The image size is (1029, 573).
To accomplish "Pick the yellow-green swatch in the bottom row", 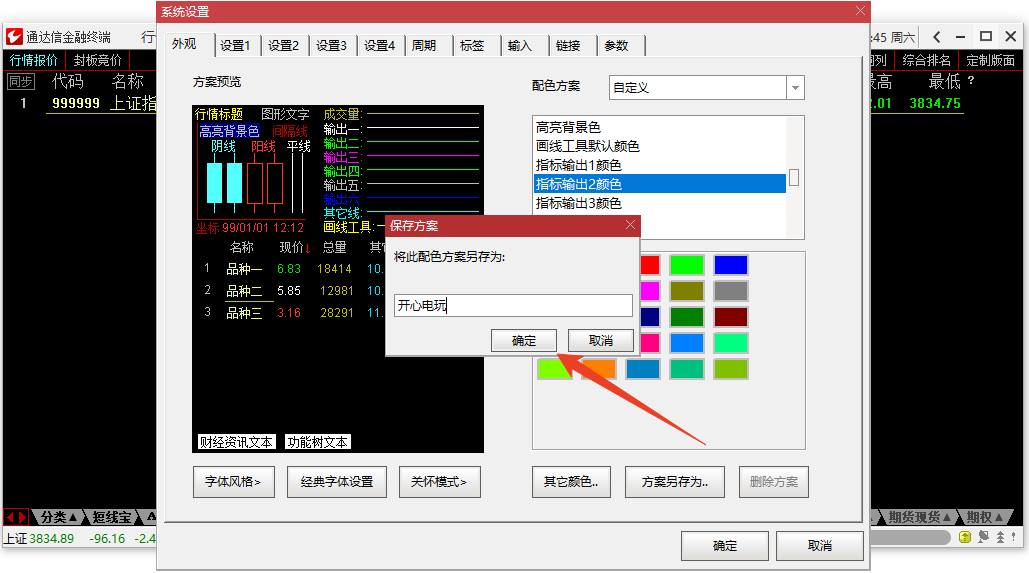I will click(x=731, y=369).
